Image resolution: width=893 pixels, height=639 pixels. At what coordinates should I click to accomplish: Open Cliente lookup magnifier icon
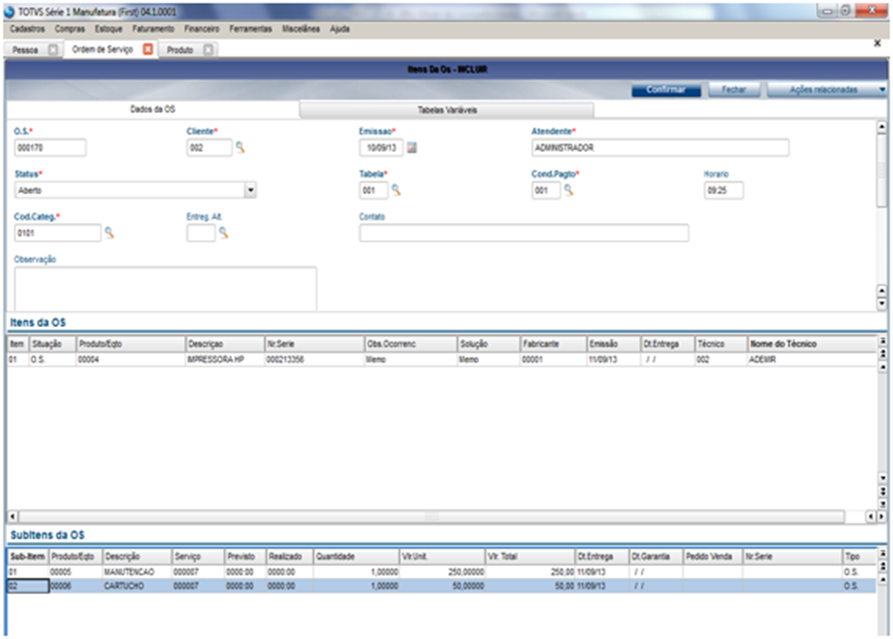240,148
